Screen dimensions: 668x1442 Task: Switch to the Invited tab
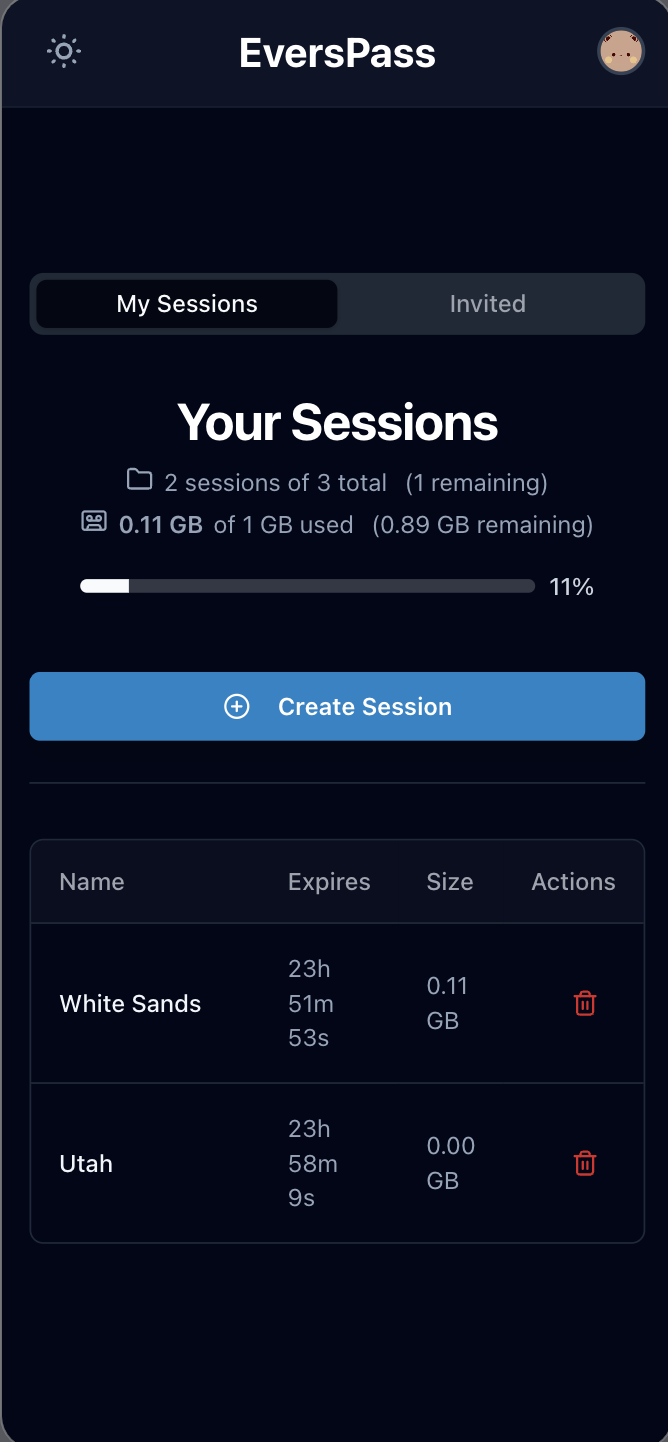pyautogui.click(x=489, y=303)
